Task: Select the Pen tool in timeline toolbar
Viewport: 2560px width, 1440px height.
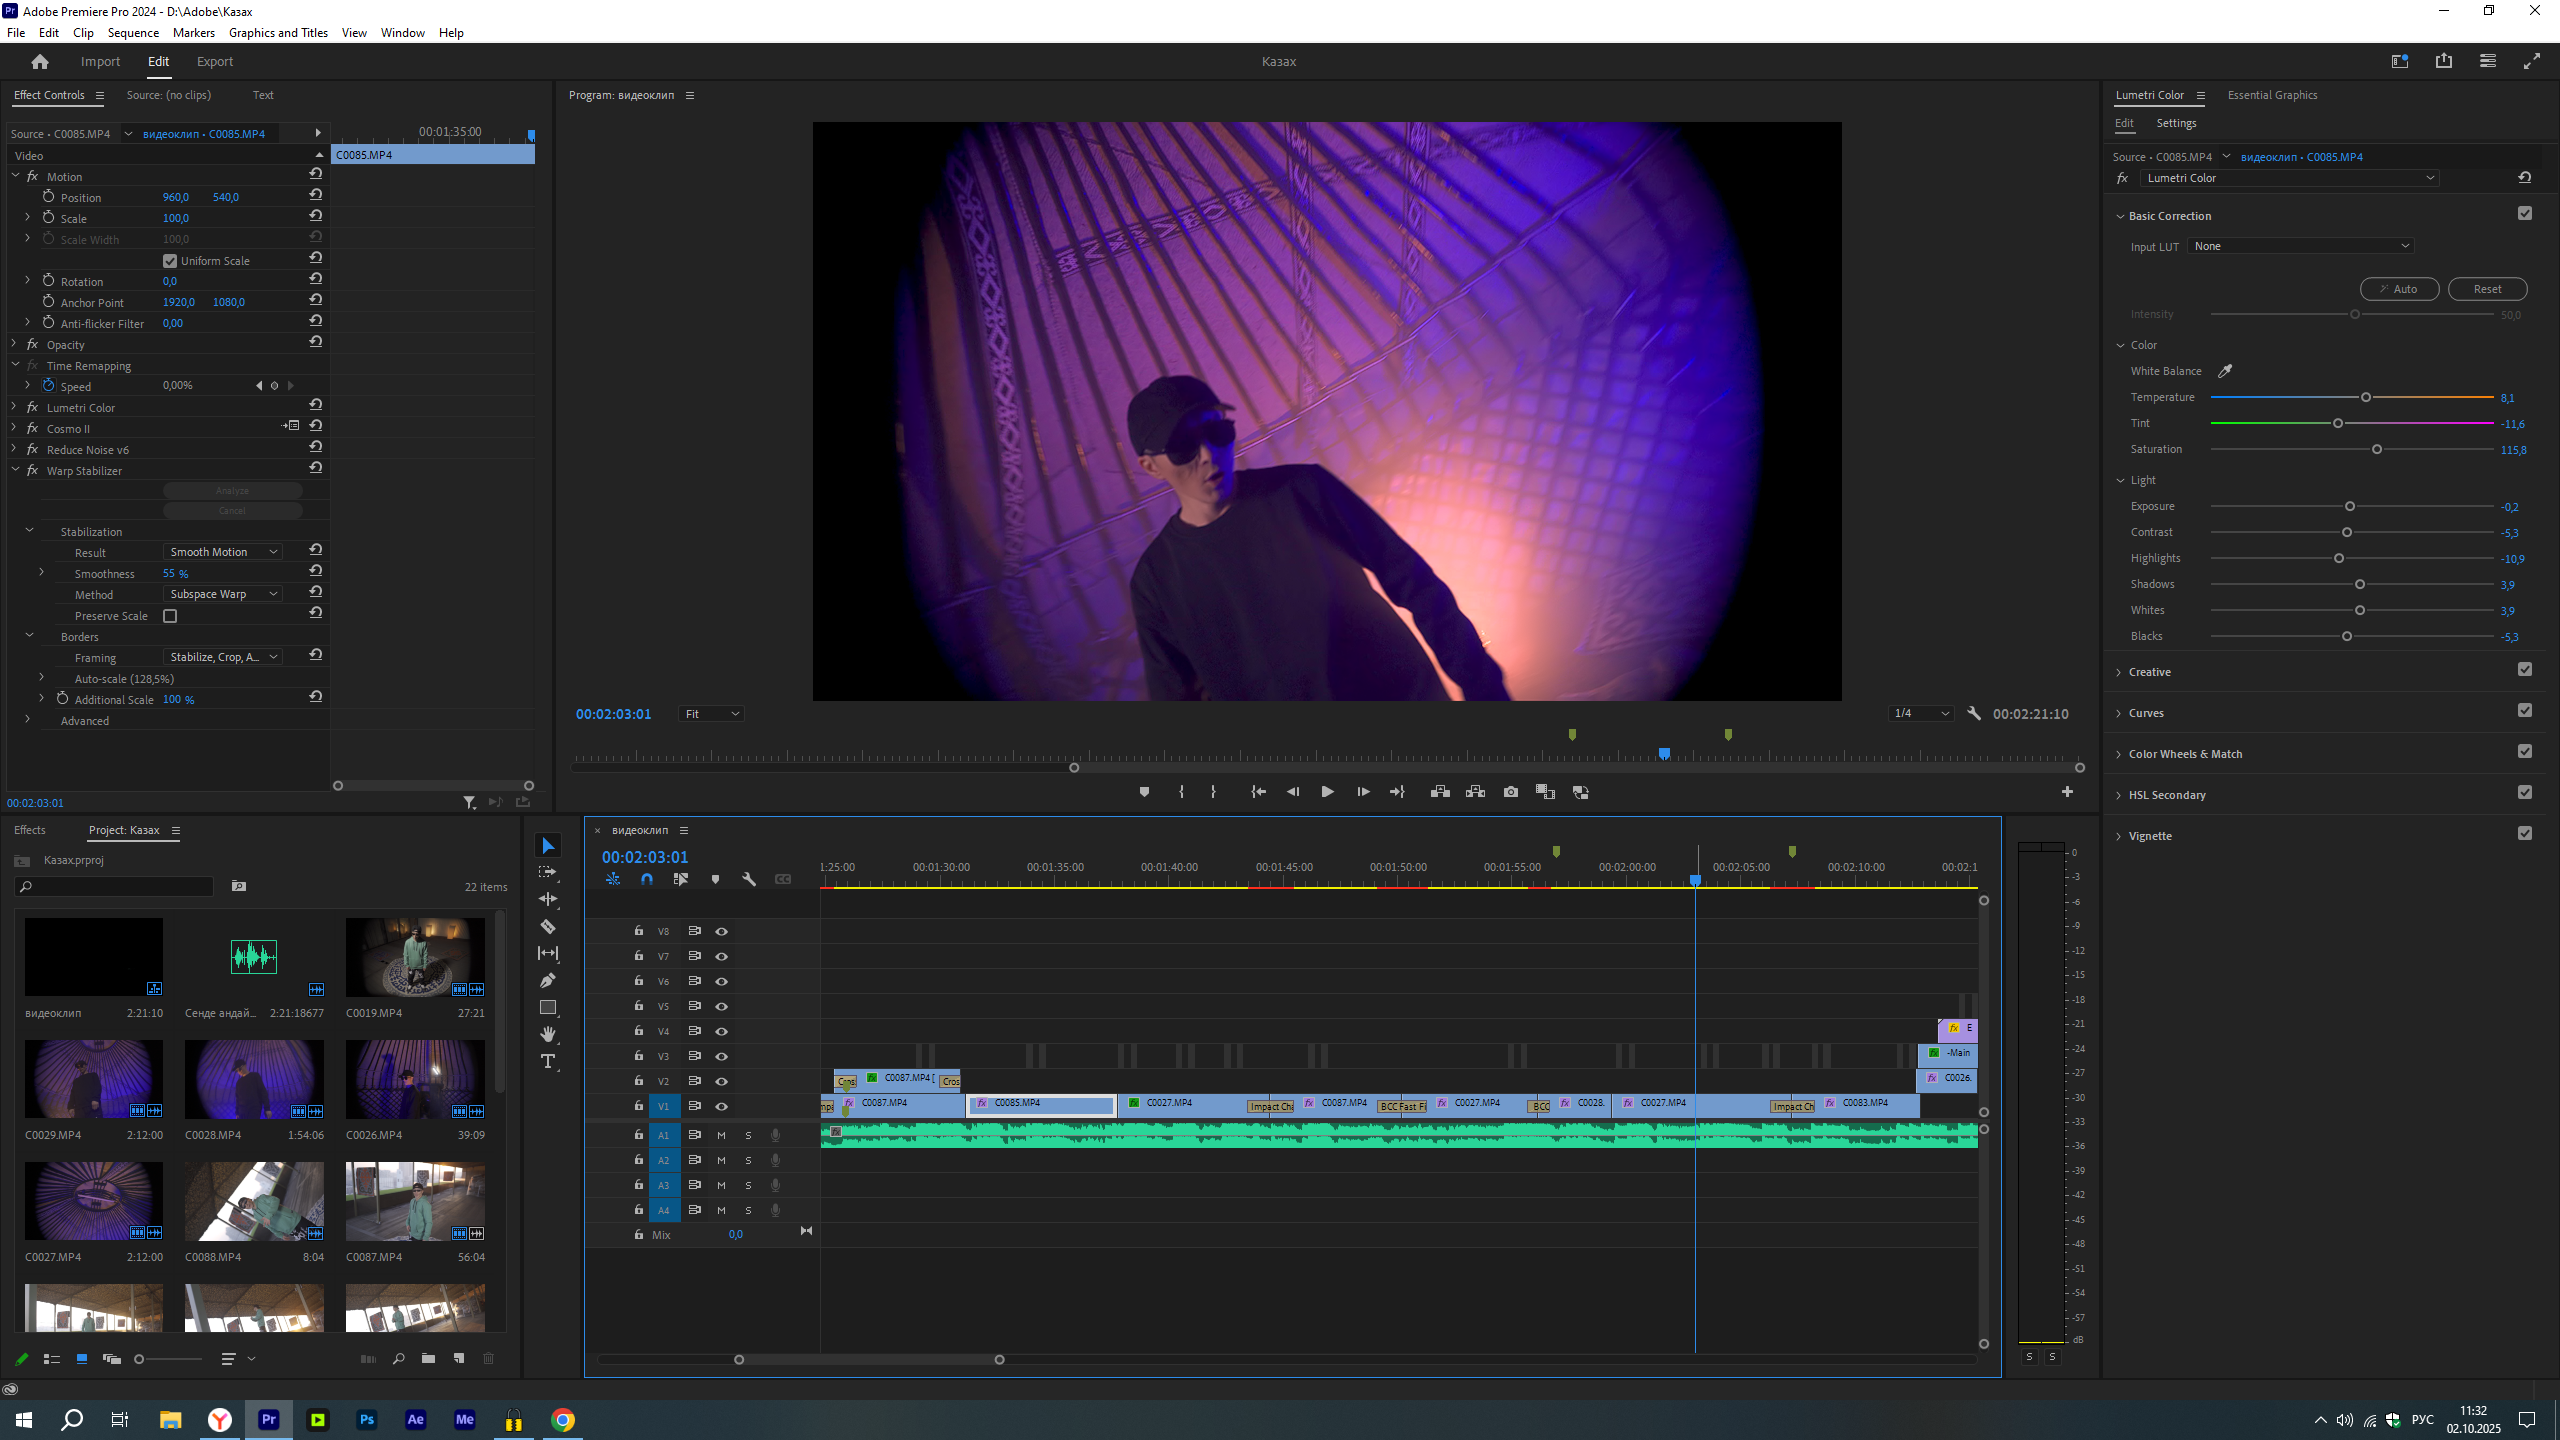Action: tap(548, 980)
